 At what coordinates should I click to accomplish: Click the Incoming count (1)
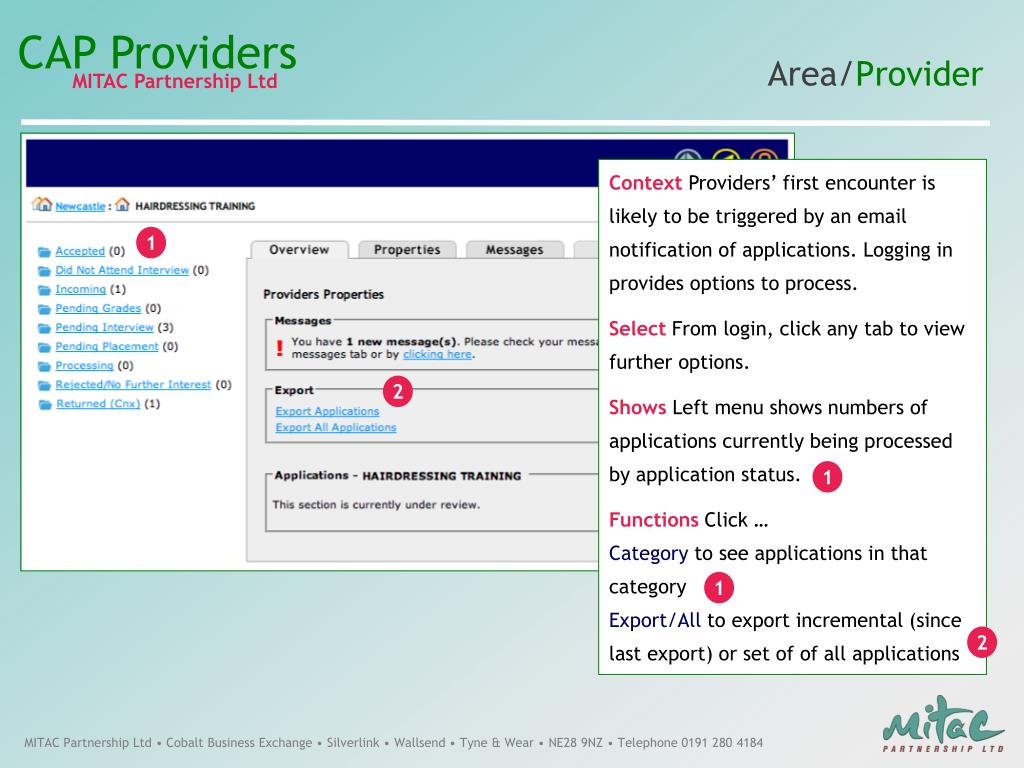point(118,289)
